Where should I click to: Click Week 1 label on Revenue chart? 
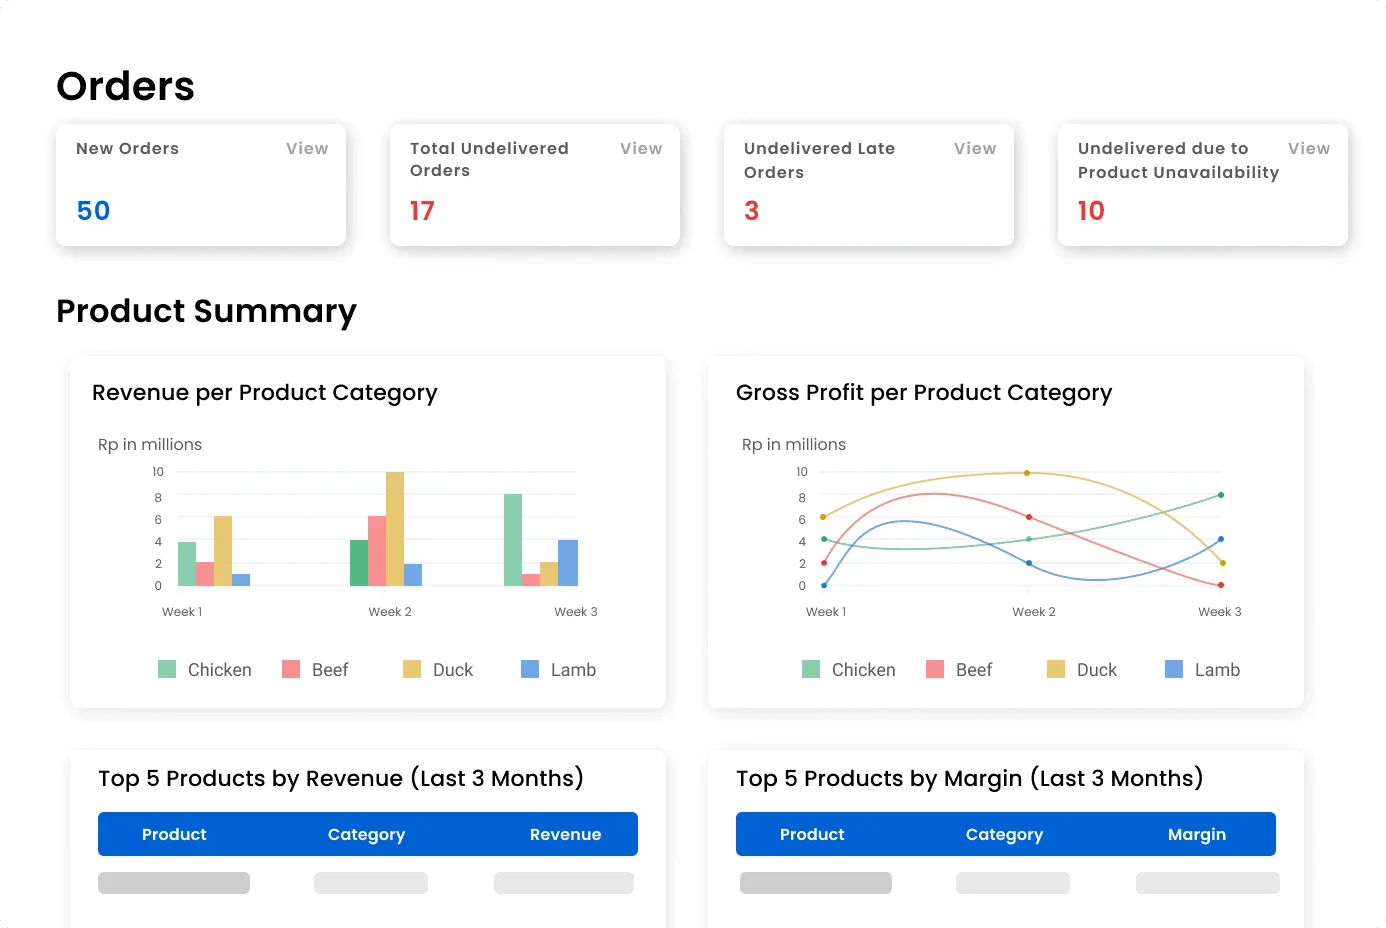(182, 612)
